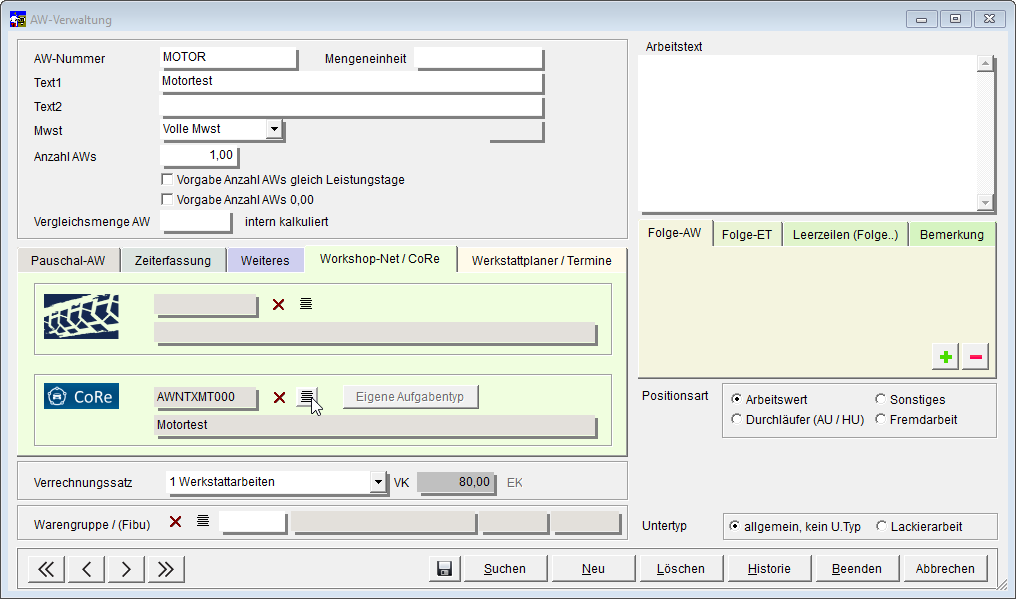Go to next record arrow
Screen dimensions: 1016x599
(x=126, y=569)
